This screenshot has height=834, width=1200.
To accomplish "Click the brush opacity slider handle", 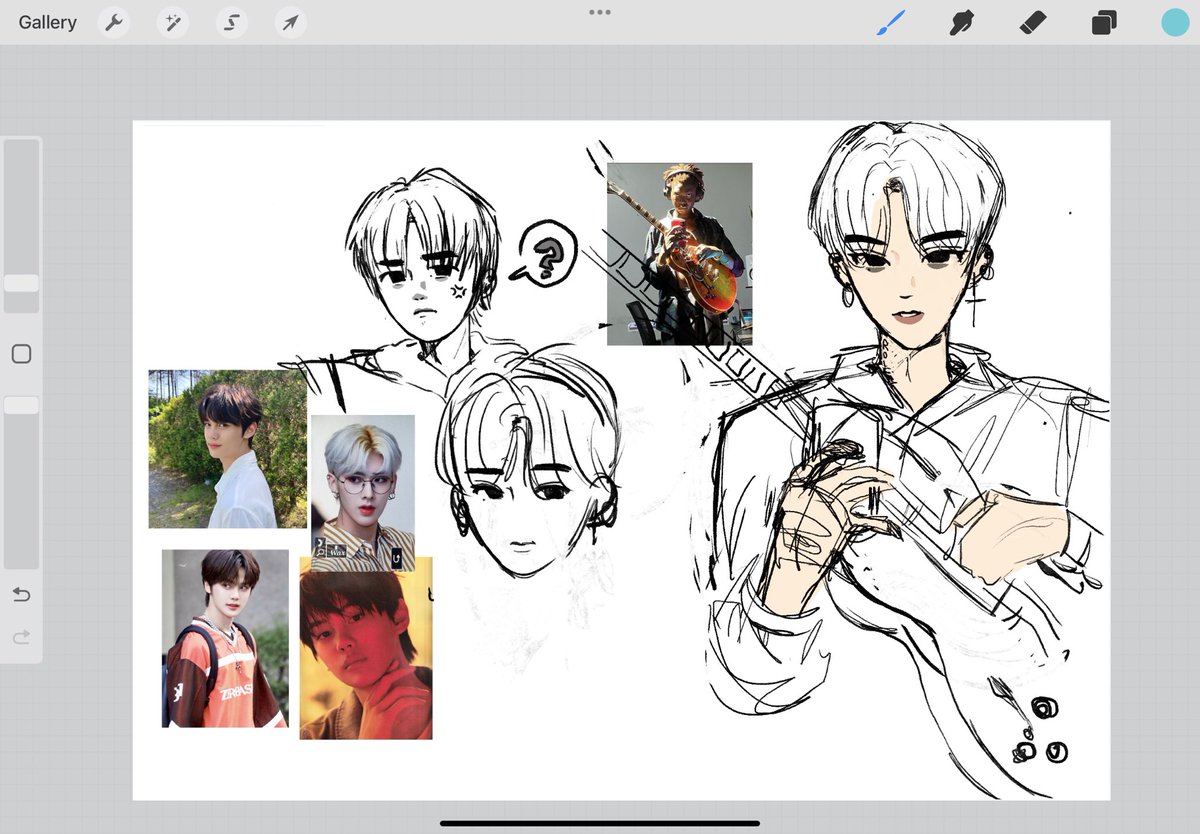I will (x=21, y=405).
